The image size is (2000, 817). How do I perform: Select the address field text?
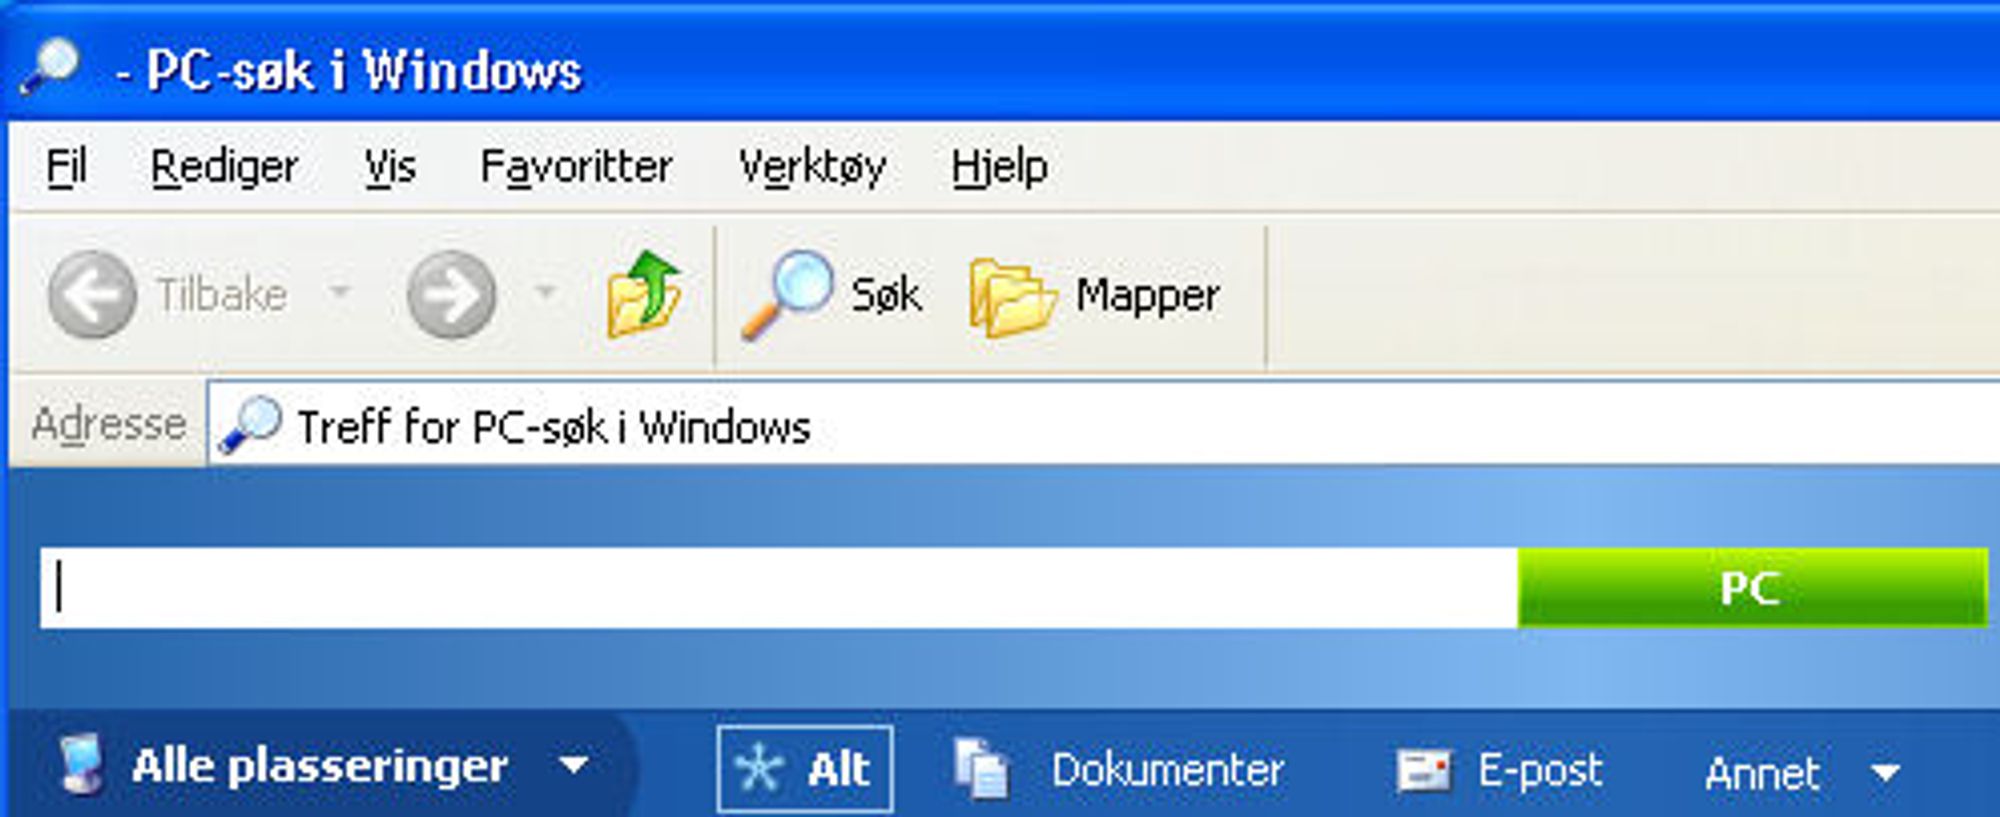(x=554, y=427)
